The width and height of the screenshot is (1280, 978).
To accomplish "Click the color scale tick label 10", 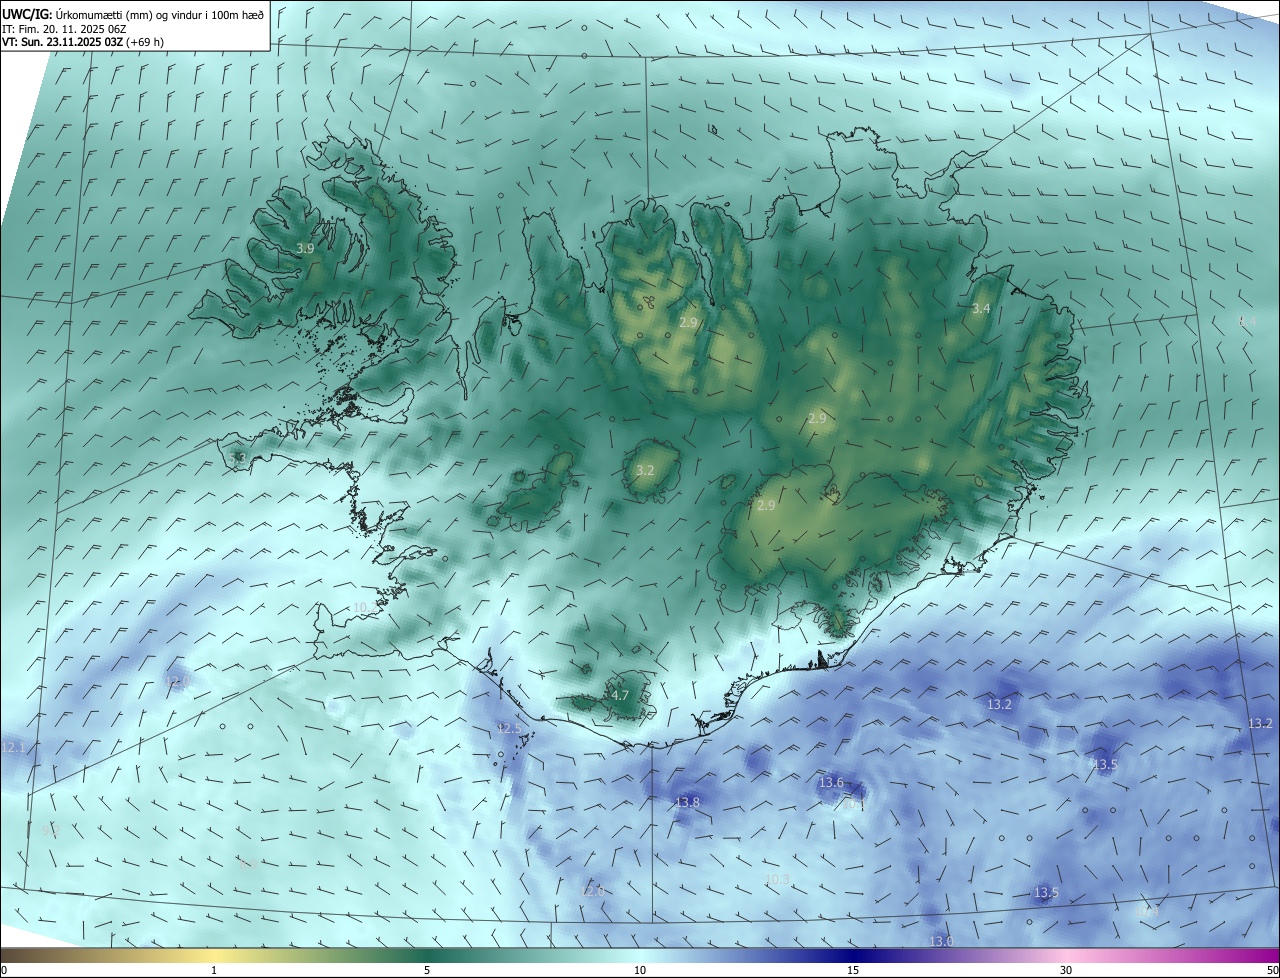I will [x=640, y=970].
